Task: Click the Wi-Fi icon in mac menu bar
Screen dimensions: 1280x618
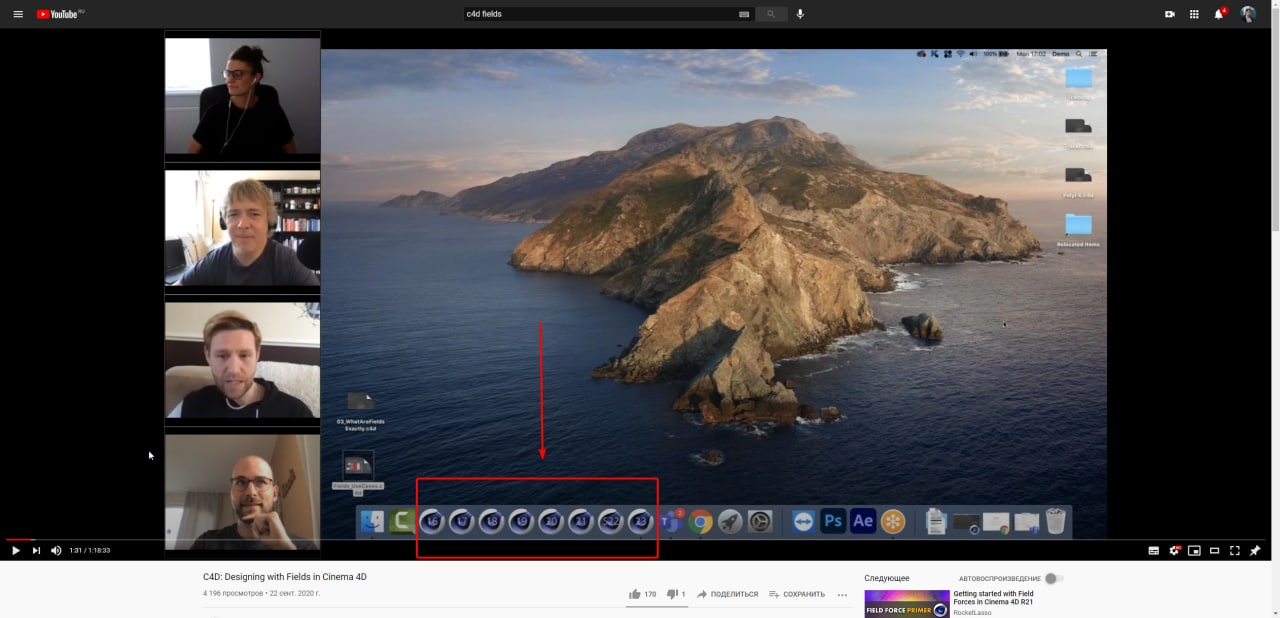Action: [x=960, y=54]
